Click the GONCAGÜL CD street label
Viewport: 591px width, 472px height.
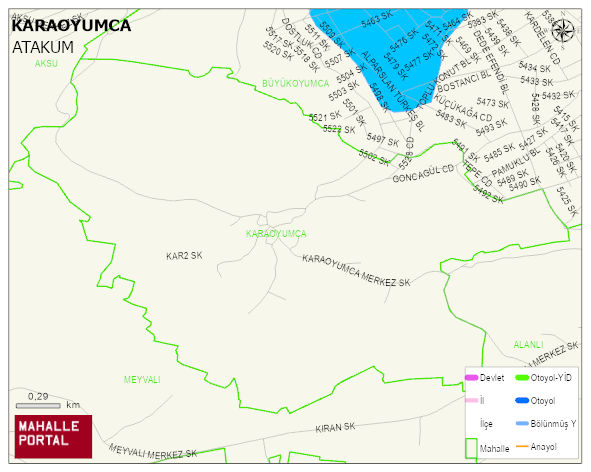click(x=423, y=173)
